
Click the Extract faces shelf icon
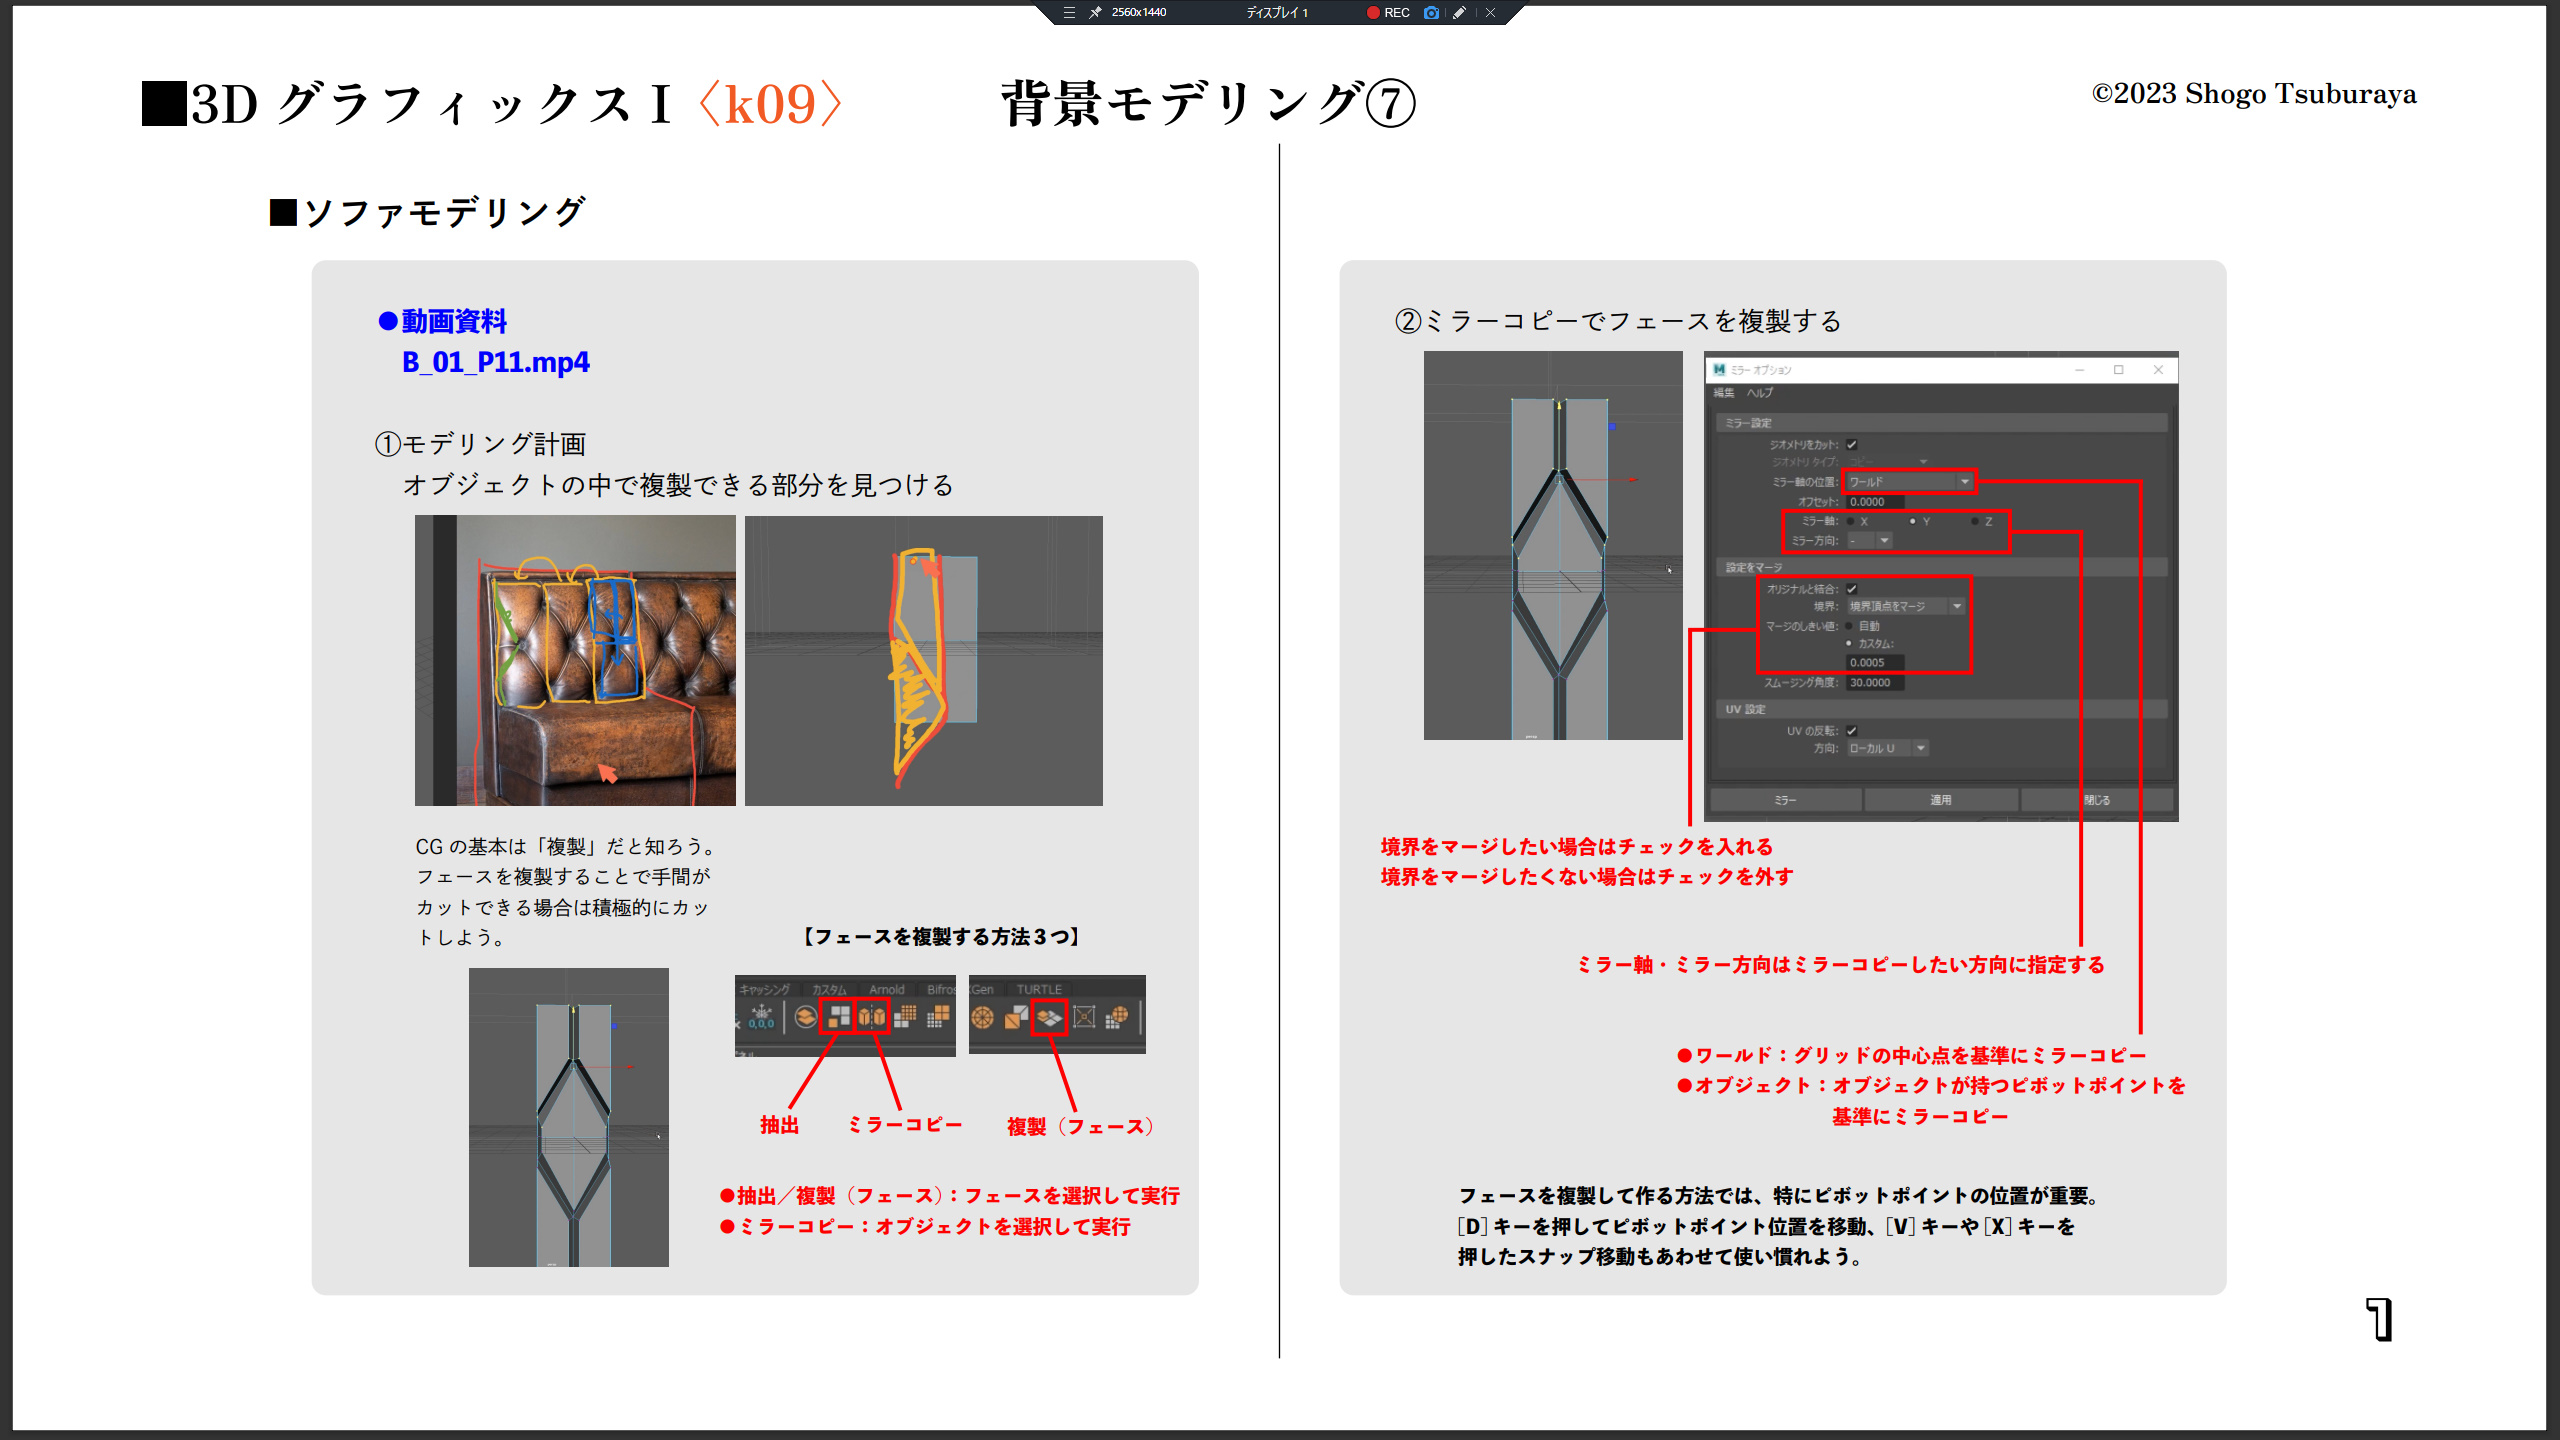(838, 1017)
